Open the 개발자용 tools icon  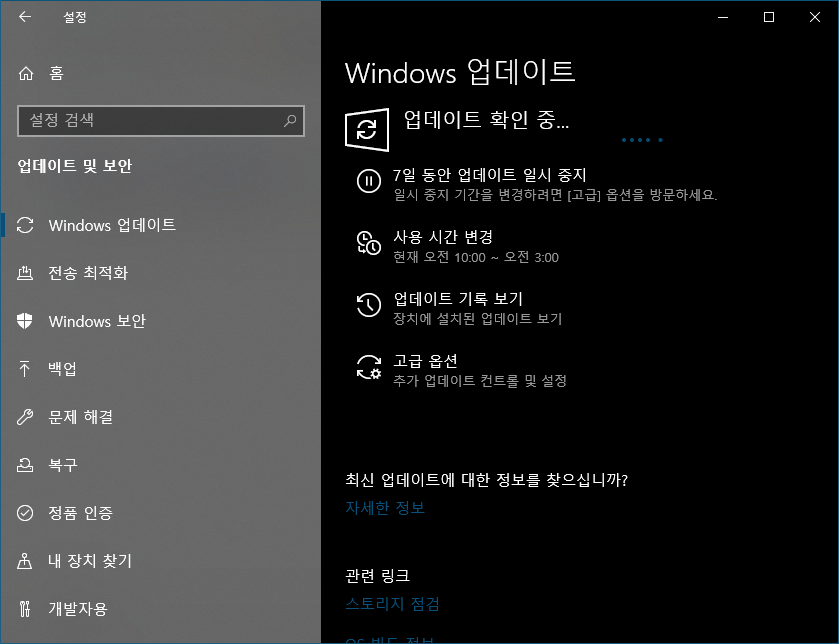[x=25, y=608]
